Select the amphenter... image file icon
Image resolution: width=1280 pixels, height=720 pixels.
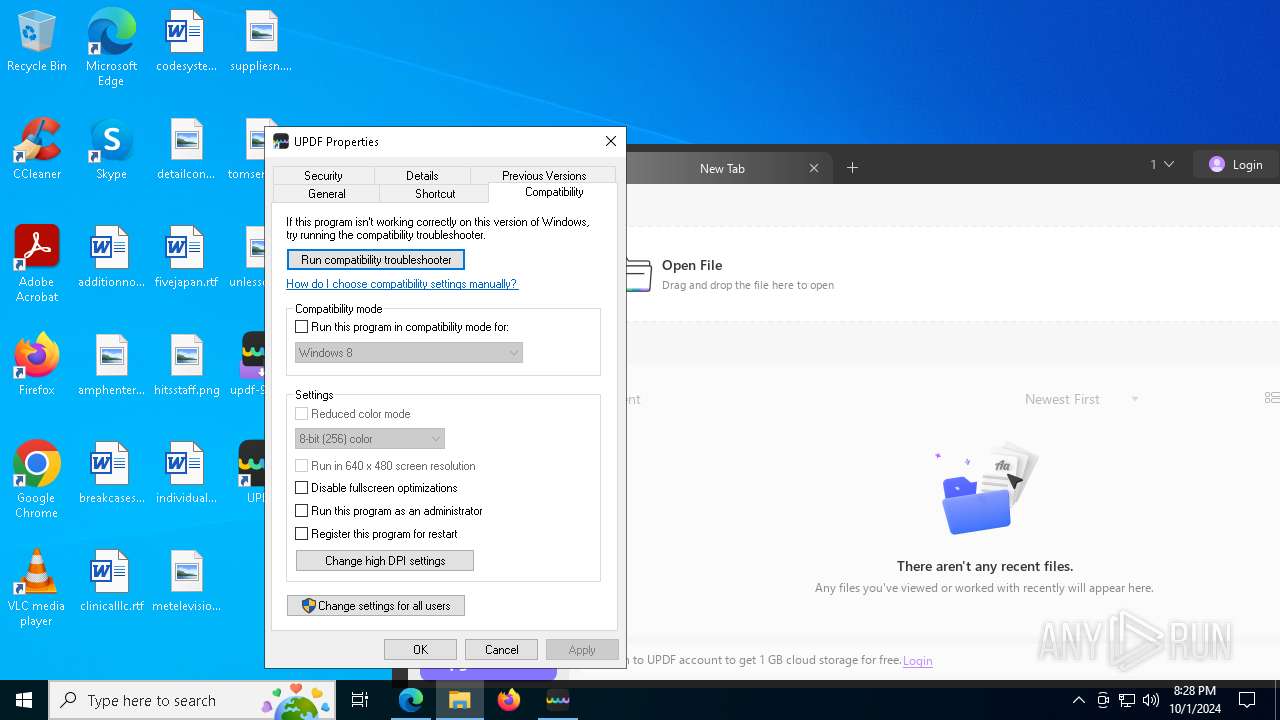[111, 366]
